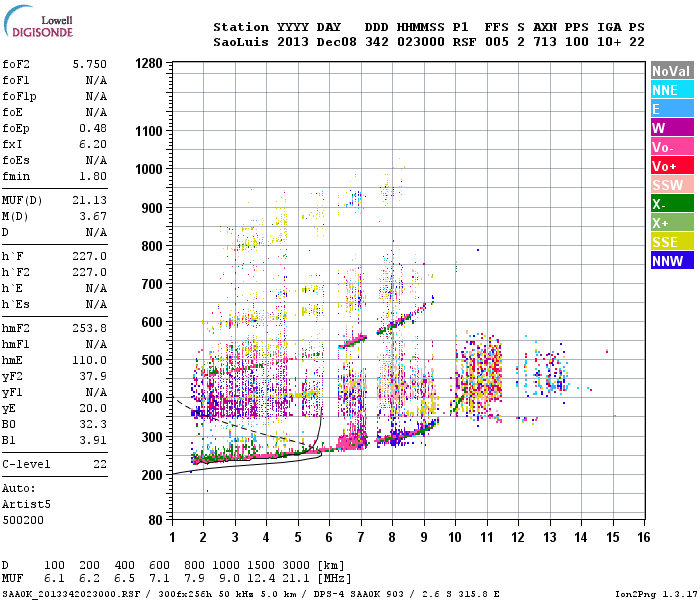This screenshot has height=600, width=700.
Task: Click the Lowell Digisonde logo
Action: pos(38,21)
